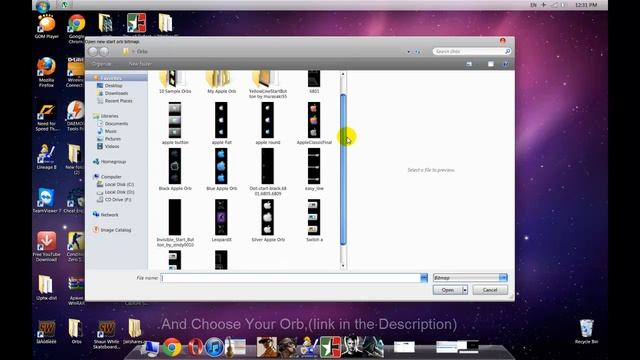
Task: Open the Orbs folder on the desktop
Action: point(76,331)
